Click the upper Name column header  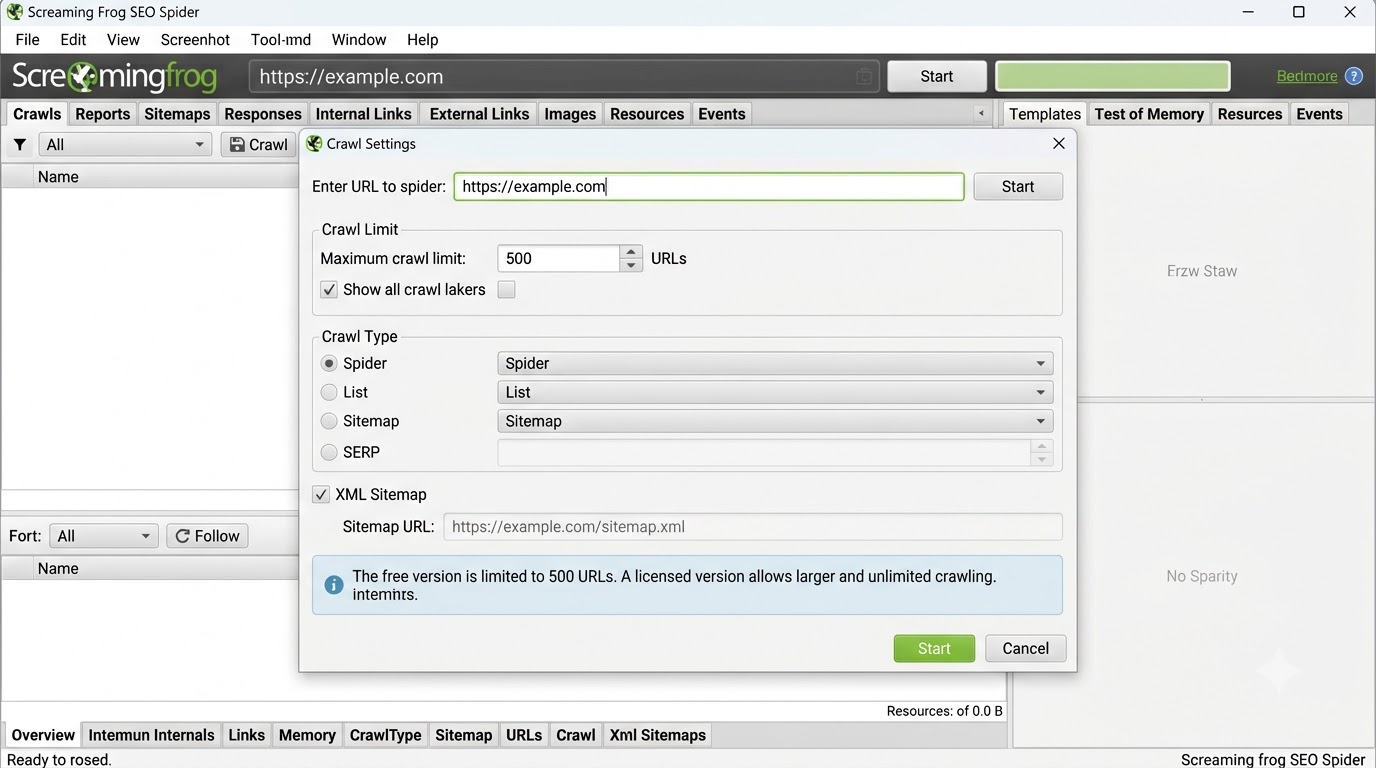click(58, 177)
